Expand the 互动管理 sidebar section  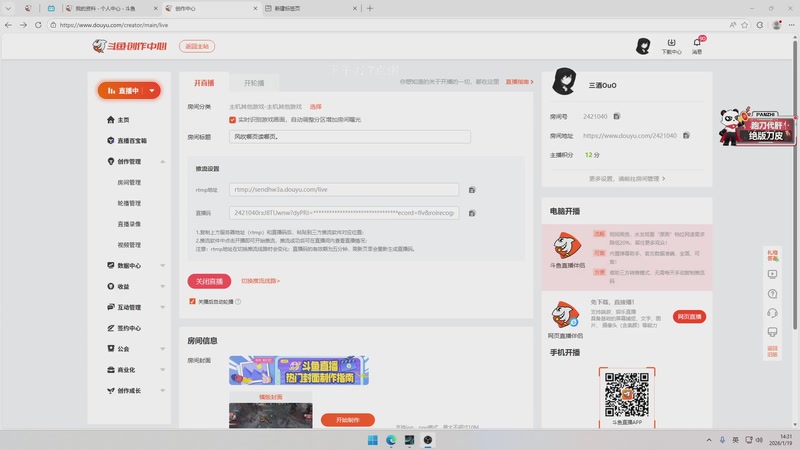163,307
